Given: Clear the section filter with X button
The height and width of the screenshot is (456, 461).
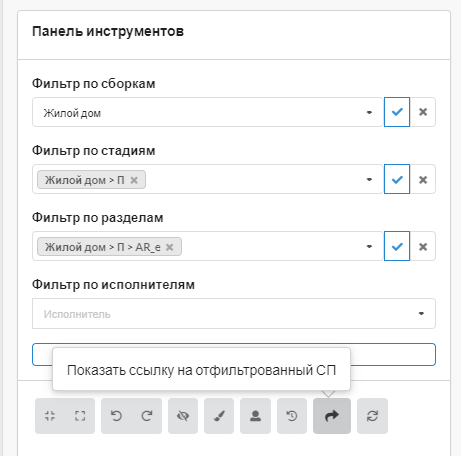Looking at the screenshot, I should (x=423, y=246).
